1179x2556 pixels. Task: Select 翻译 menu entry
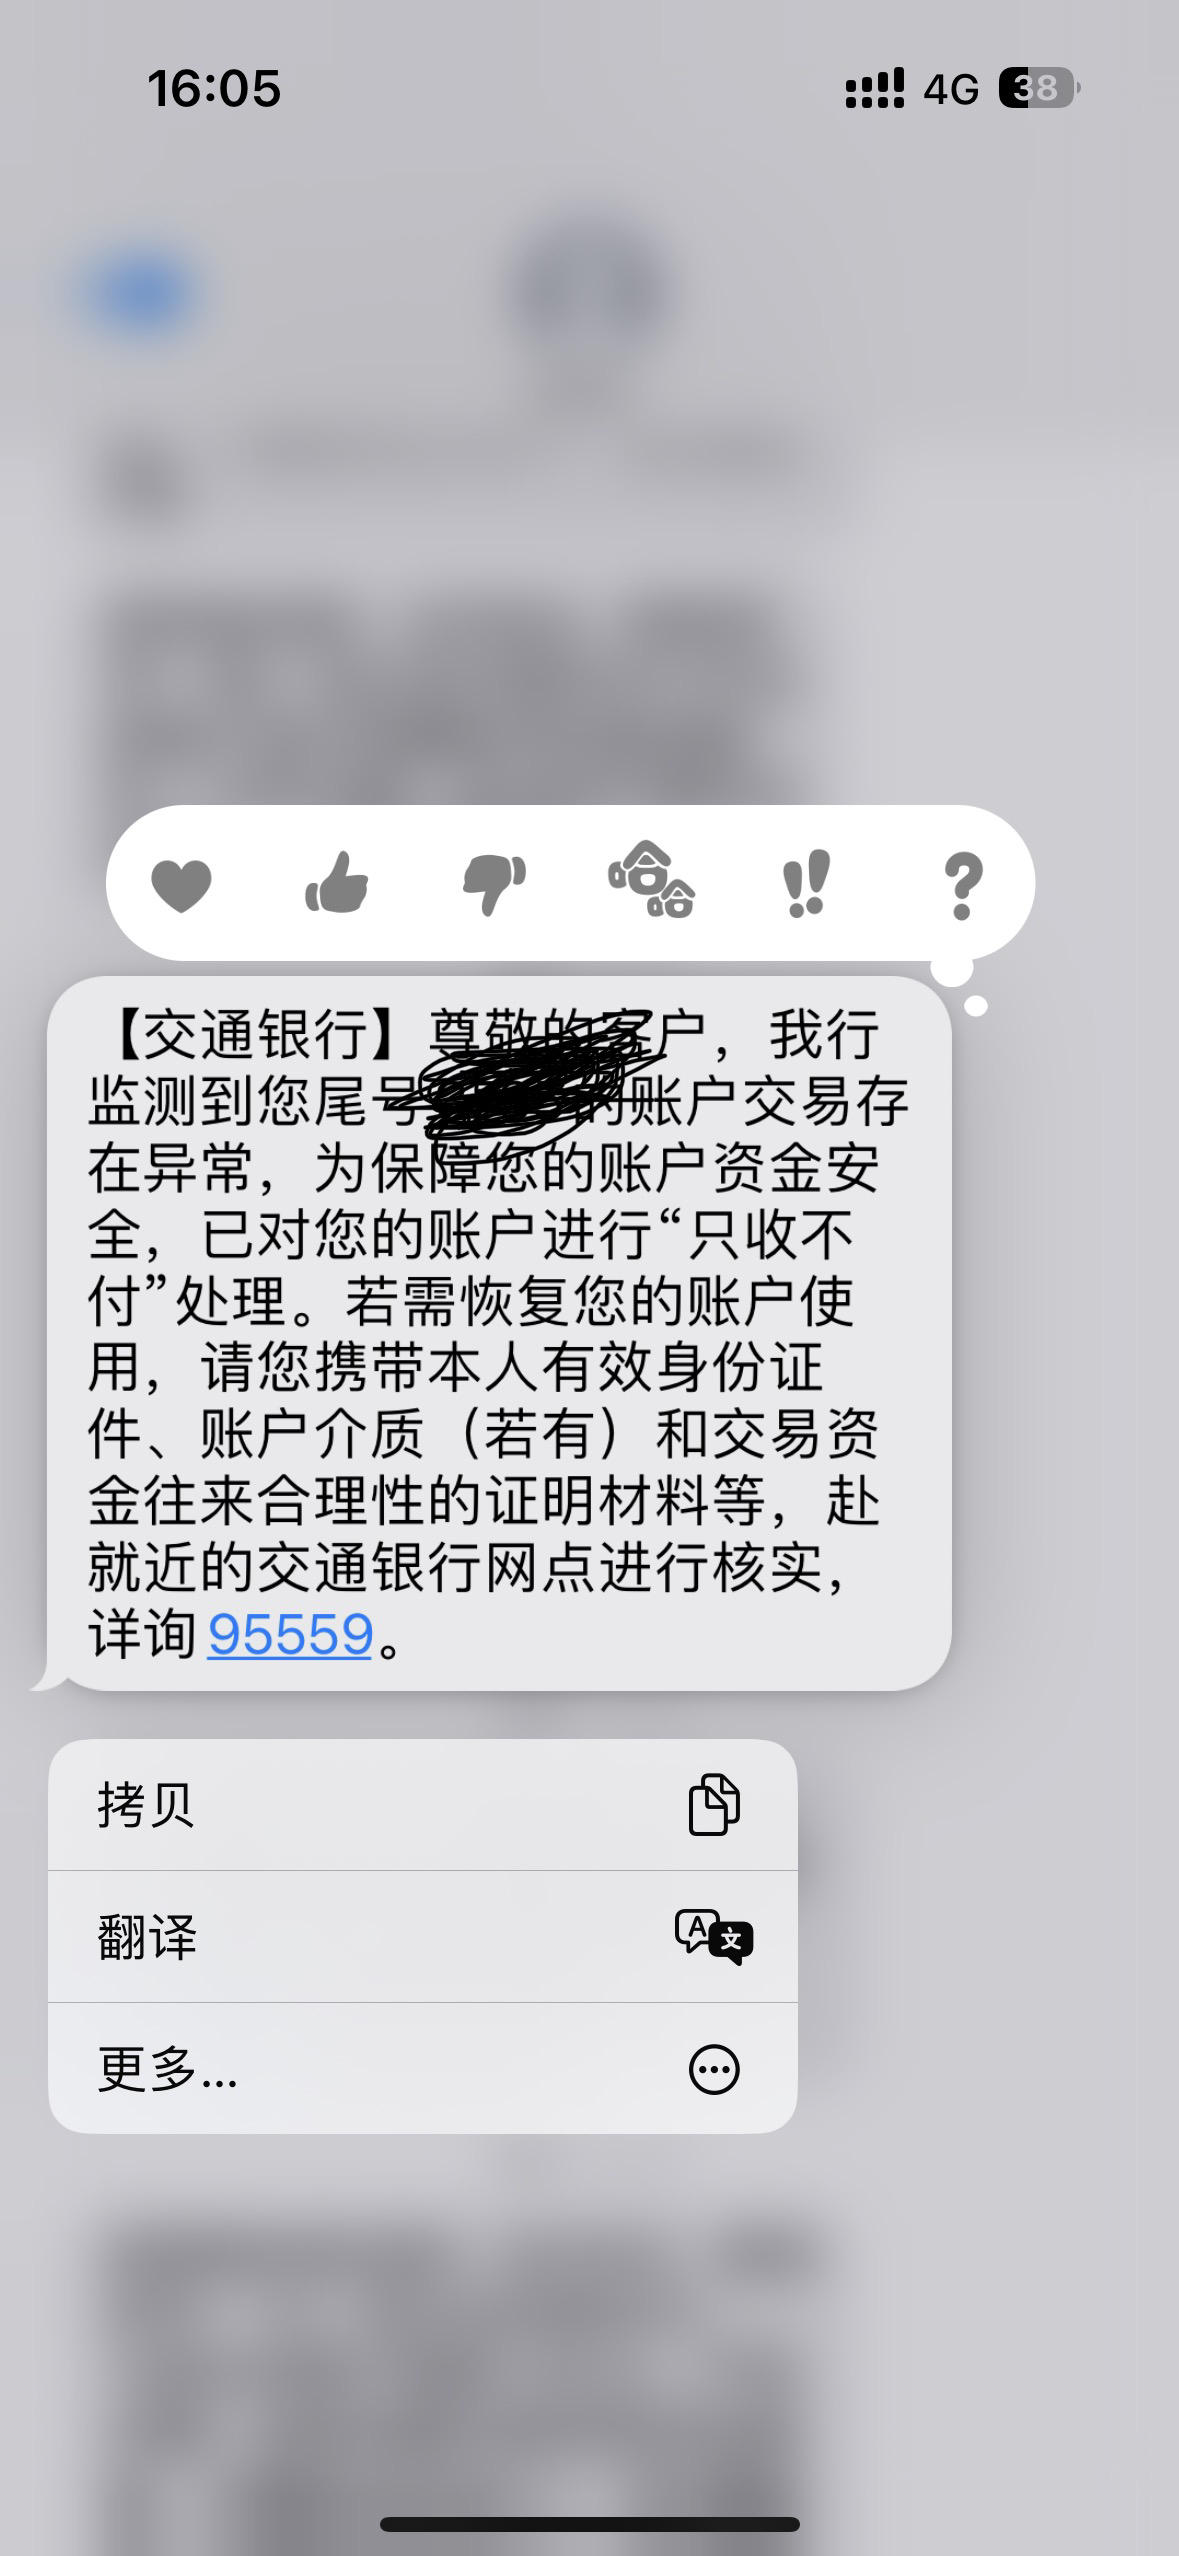point(422,1937)
